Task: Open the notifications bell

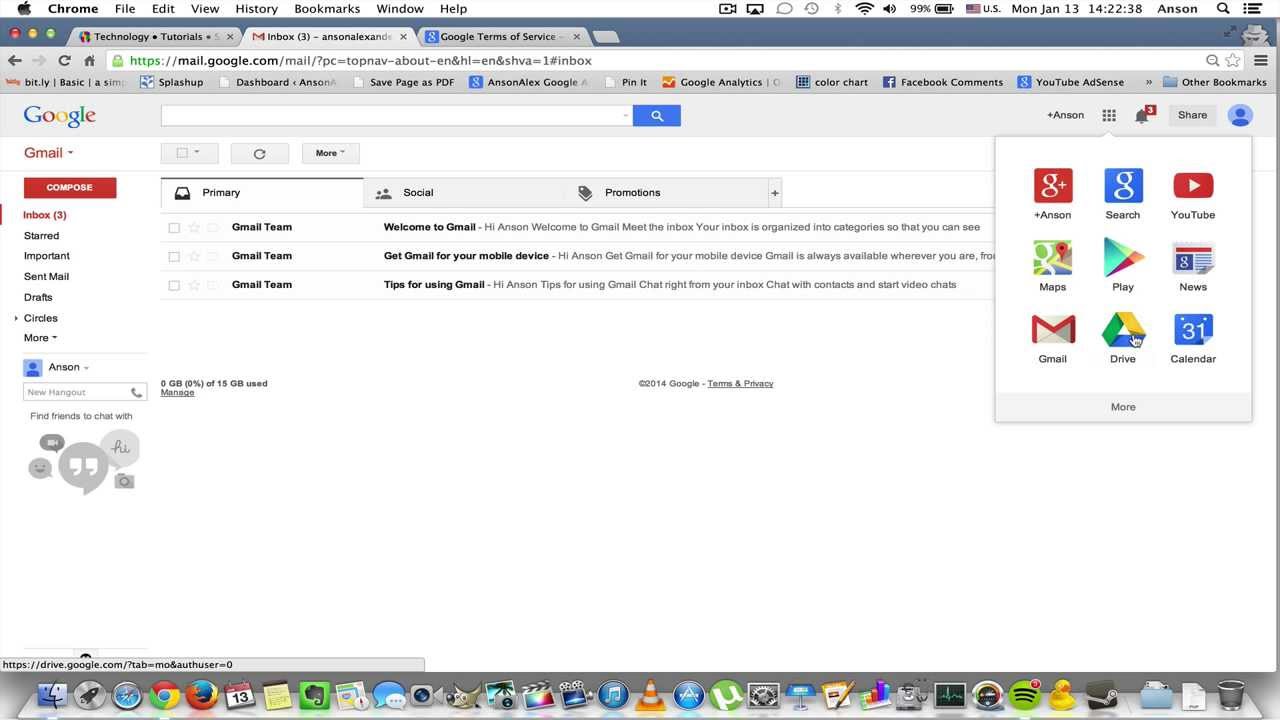Action: [x=1142, y=116]
